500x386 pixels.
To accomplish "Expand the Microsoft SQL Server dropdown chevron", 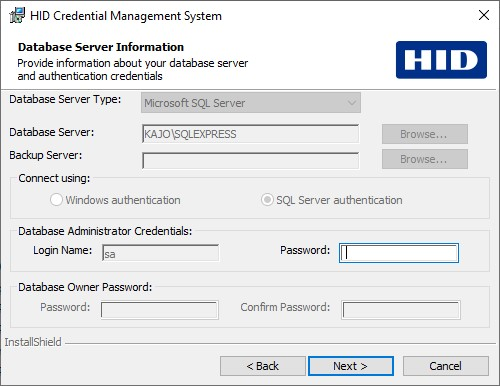I will [352, 103].
